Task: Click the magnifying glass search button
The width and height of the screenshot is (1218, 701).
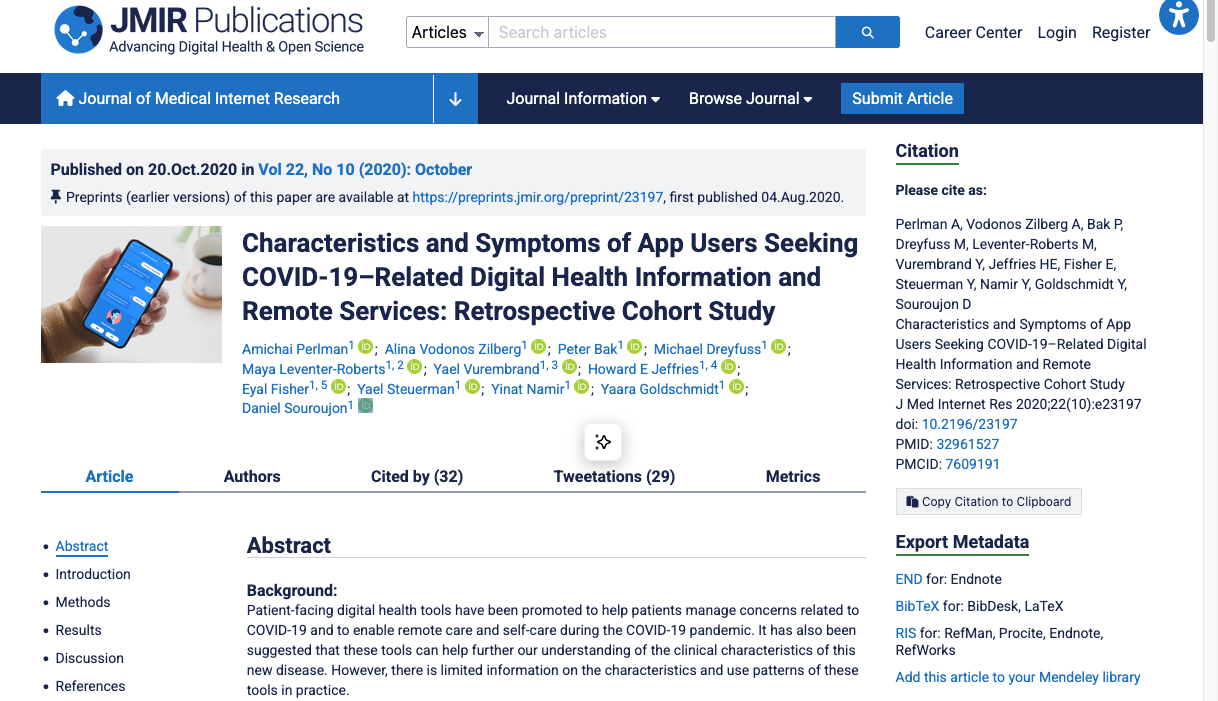Action: 867,32
